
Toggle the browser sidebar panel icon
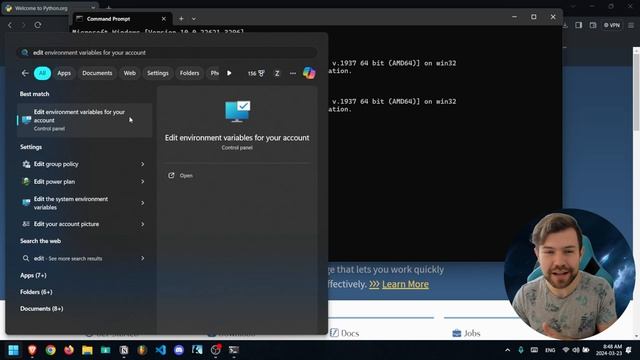[579, 25]
